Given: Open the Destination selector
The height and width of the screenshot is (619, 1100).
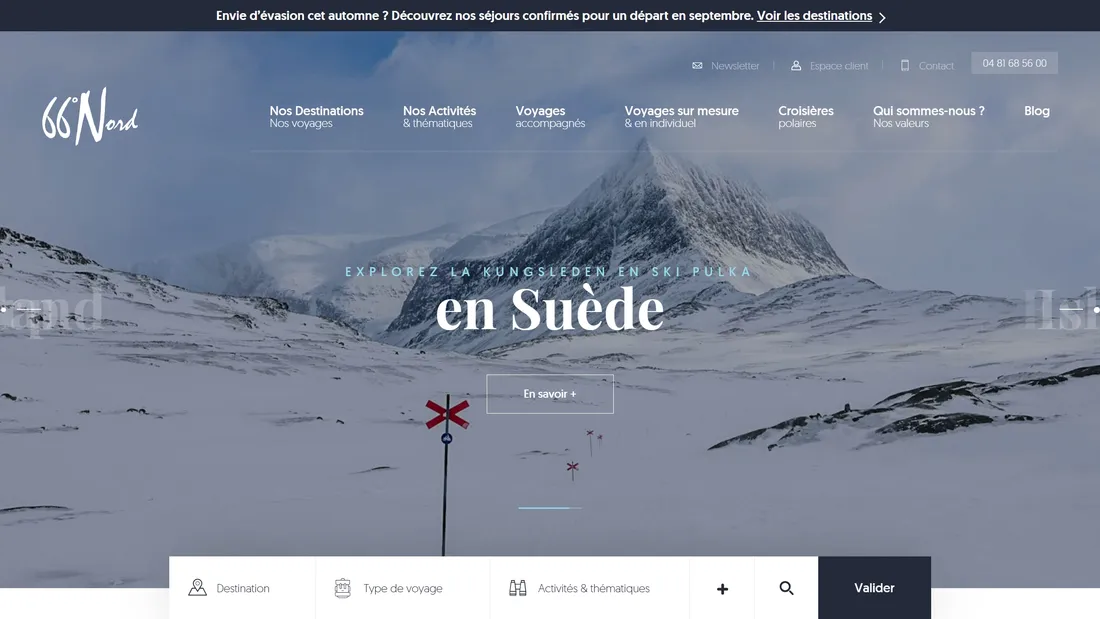Looking at the screenshot, I should pyautogui.click(x=242, y=588).
